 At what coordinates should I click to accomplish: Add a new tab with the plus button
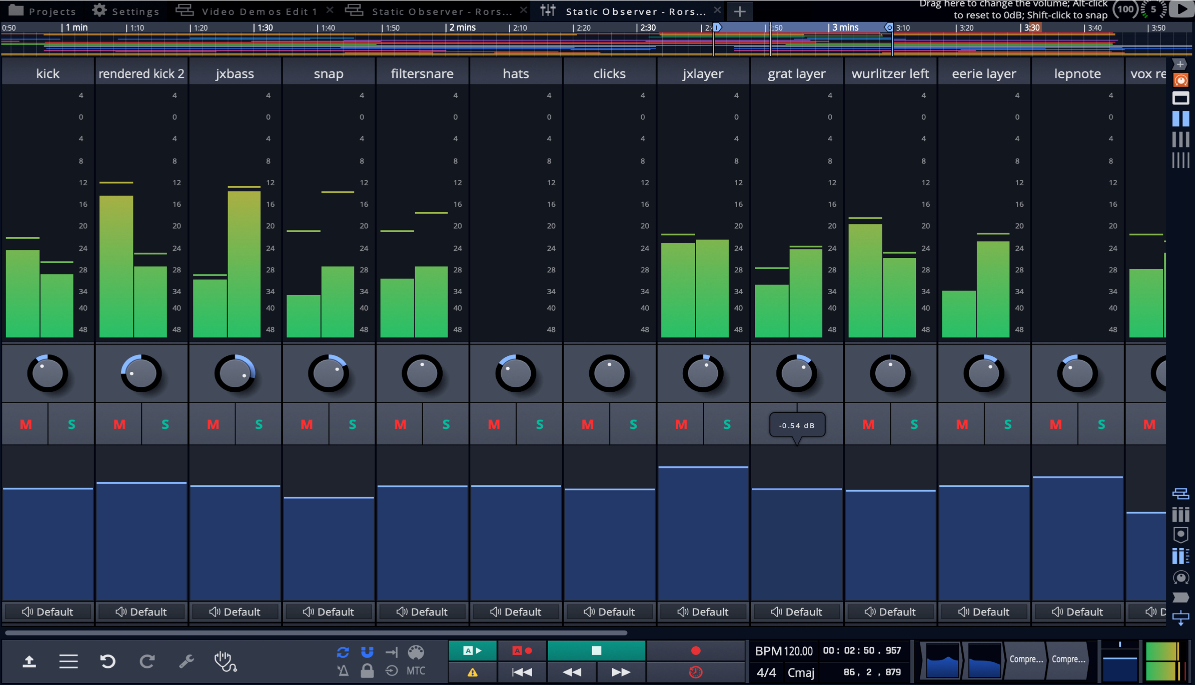(739, 11)
